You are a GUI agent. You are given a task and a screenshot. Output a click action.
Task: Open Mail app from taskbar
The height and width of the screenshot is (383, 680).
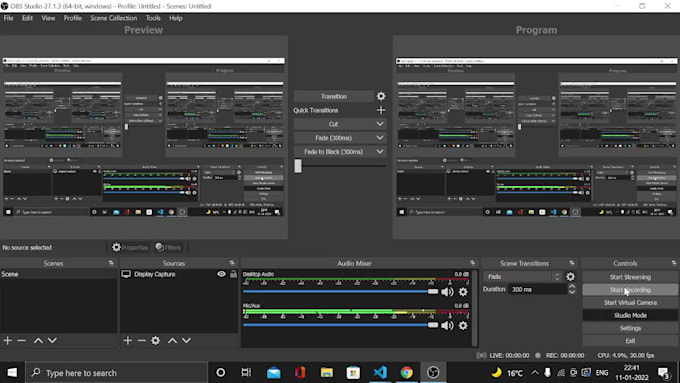274,373
